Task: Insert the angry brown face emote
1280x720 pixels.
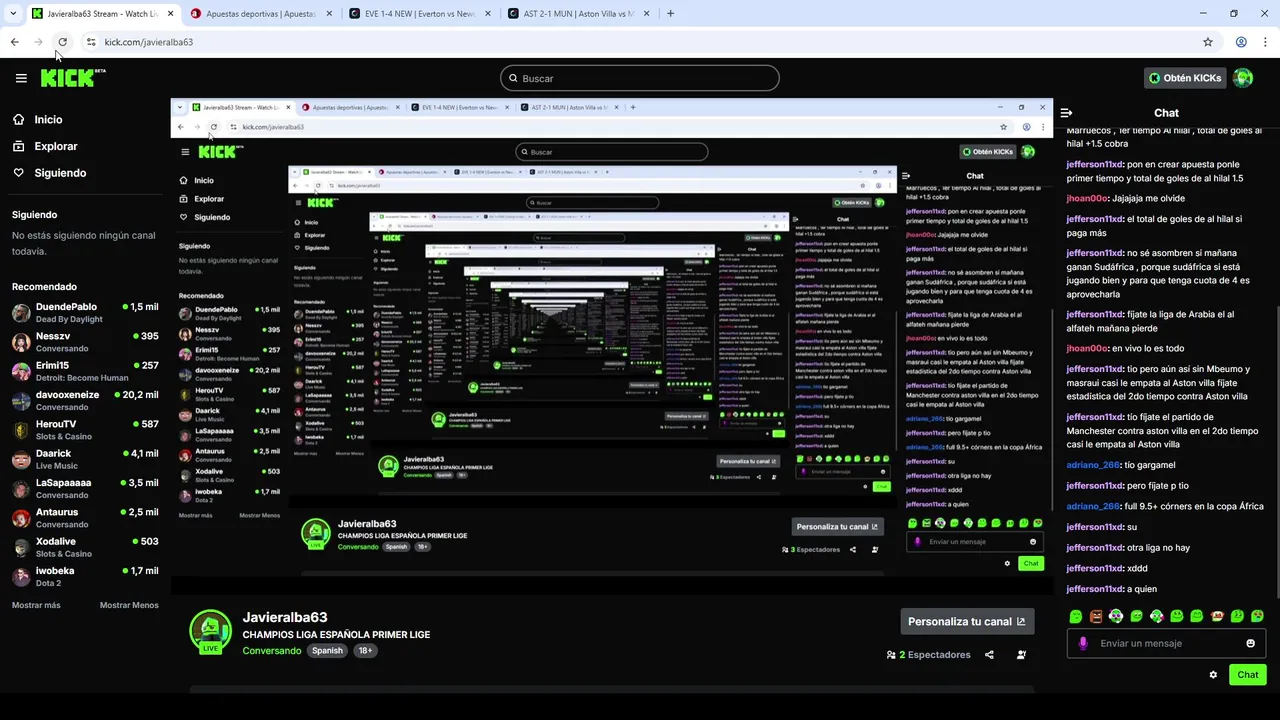Action: pyautogui.click(x=1096, y=616)
